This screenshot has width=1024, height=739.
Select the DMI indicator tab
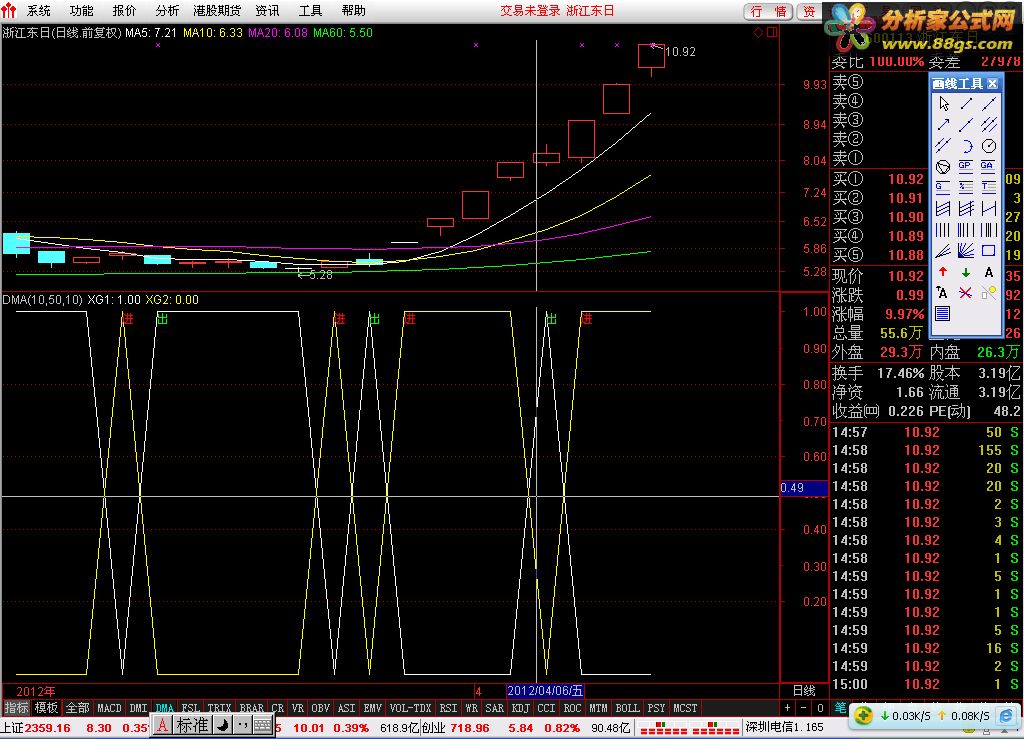[x=138, y=708]
